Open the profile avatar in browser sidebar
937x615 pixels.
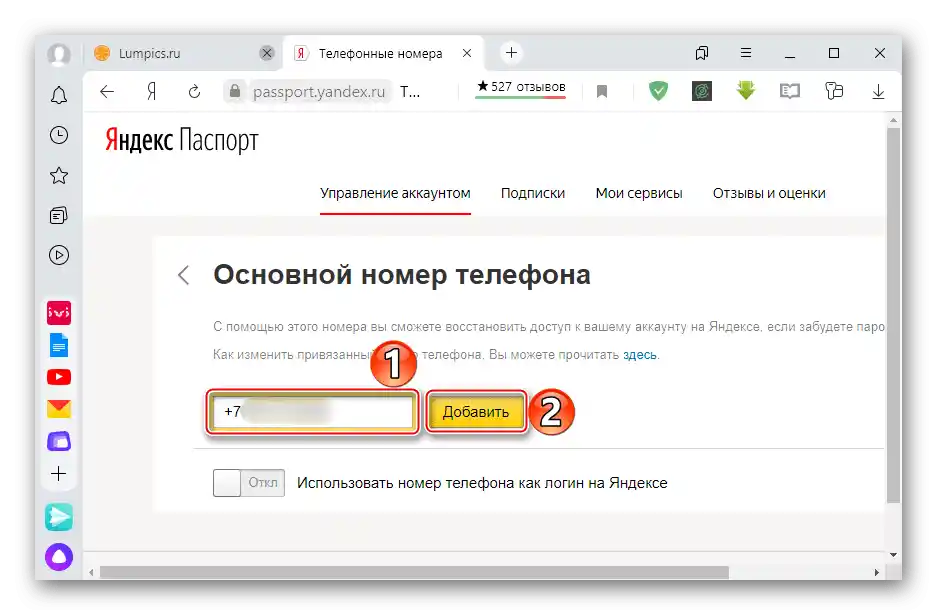(x=59, y=54)
